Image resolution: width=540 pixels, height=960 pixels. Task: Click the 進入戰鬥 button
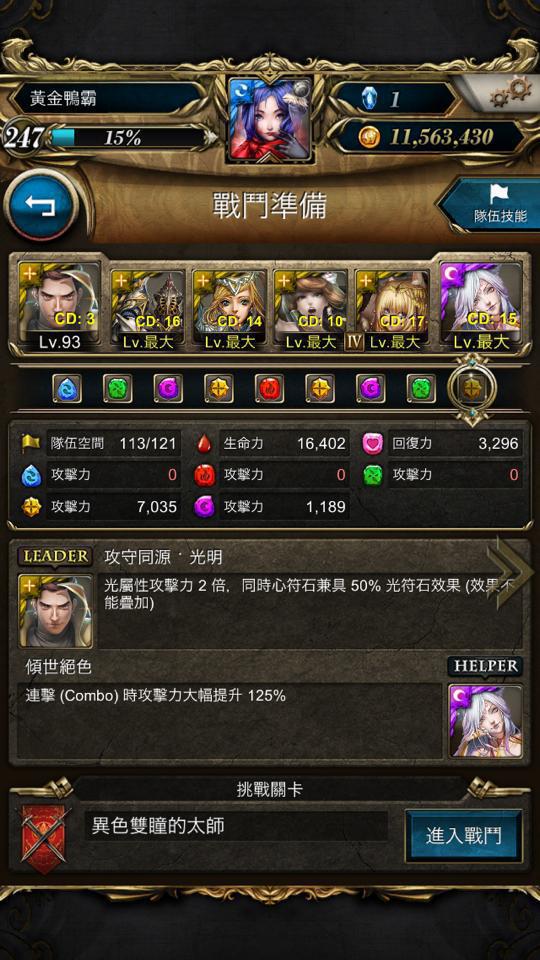[463, 836]
